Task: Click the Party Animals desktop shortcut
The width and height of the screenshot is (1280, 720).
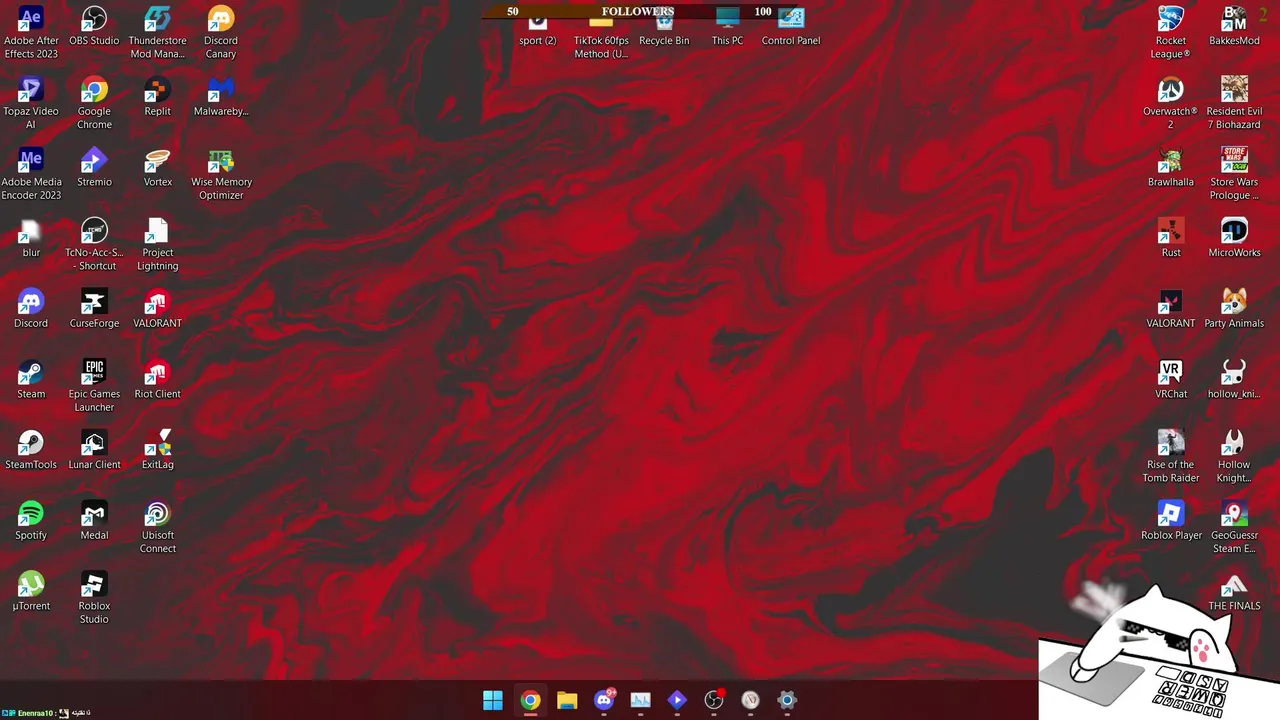Action: point(1234,308)
